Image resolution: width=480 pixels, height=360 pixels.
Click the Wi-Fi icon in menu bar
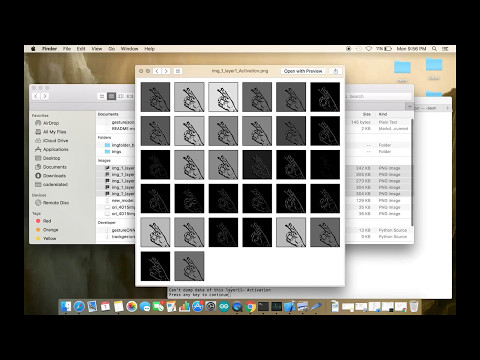369,49
